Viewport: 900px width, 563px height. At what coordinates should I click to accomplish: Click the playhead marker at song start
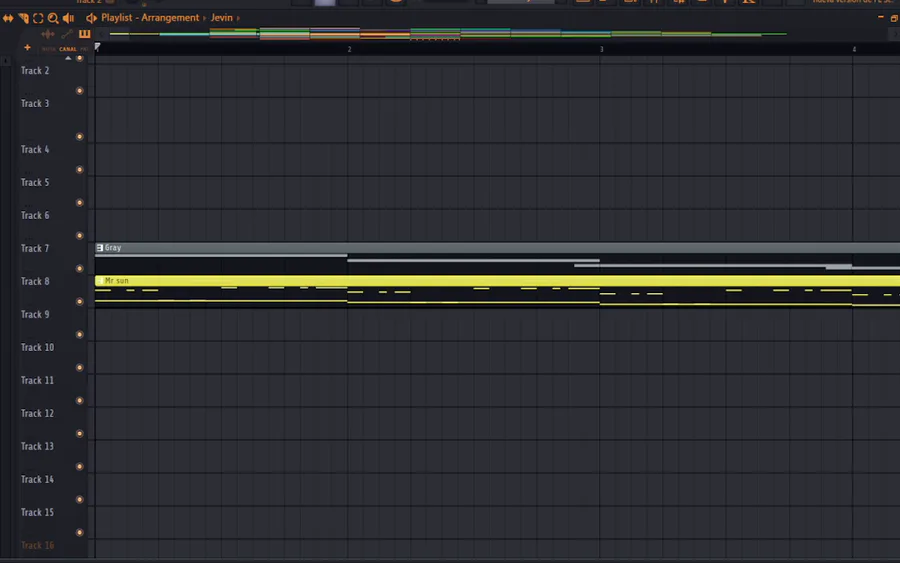click(x=98, y=47)
